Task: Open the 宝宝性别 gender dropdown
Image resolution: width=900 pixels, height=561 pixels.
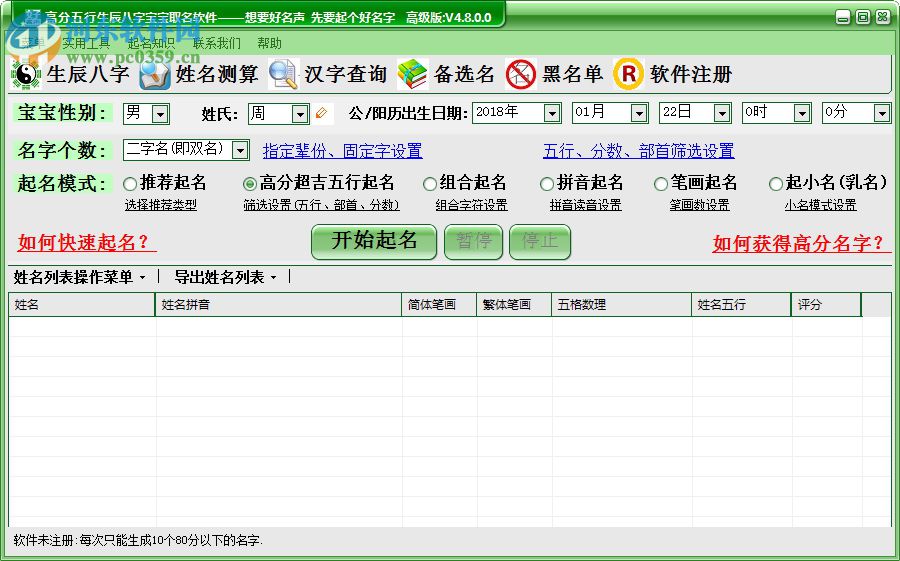Action: click(161, 114)
